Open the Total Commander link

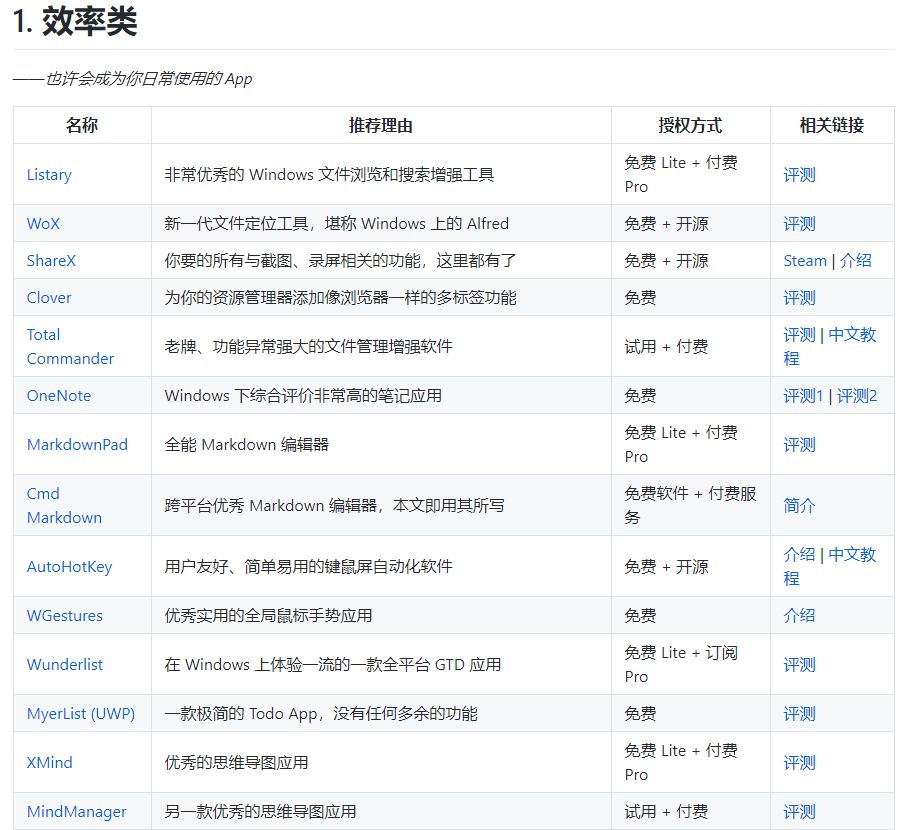[x=68, y=346]
